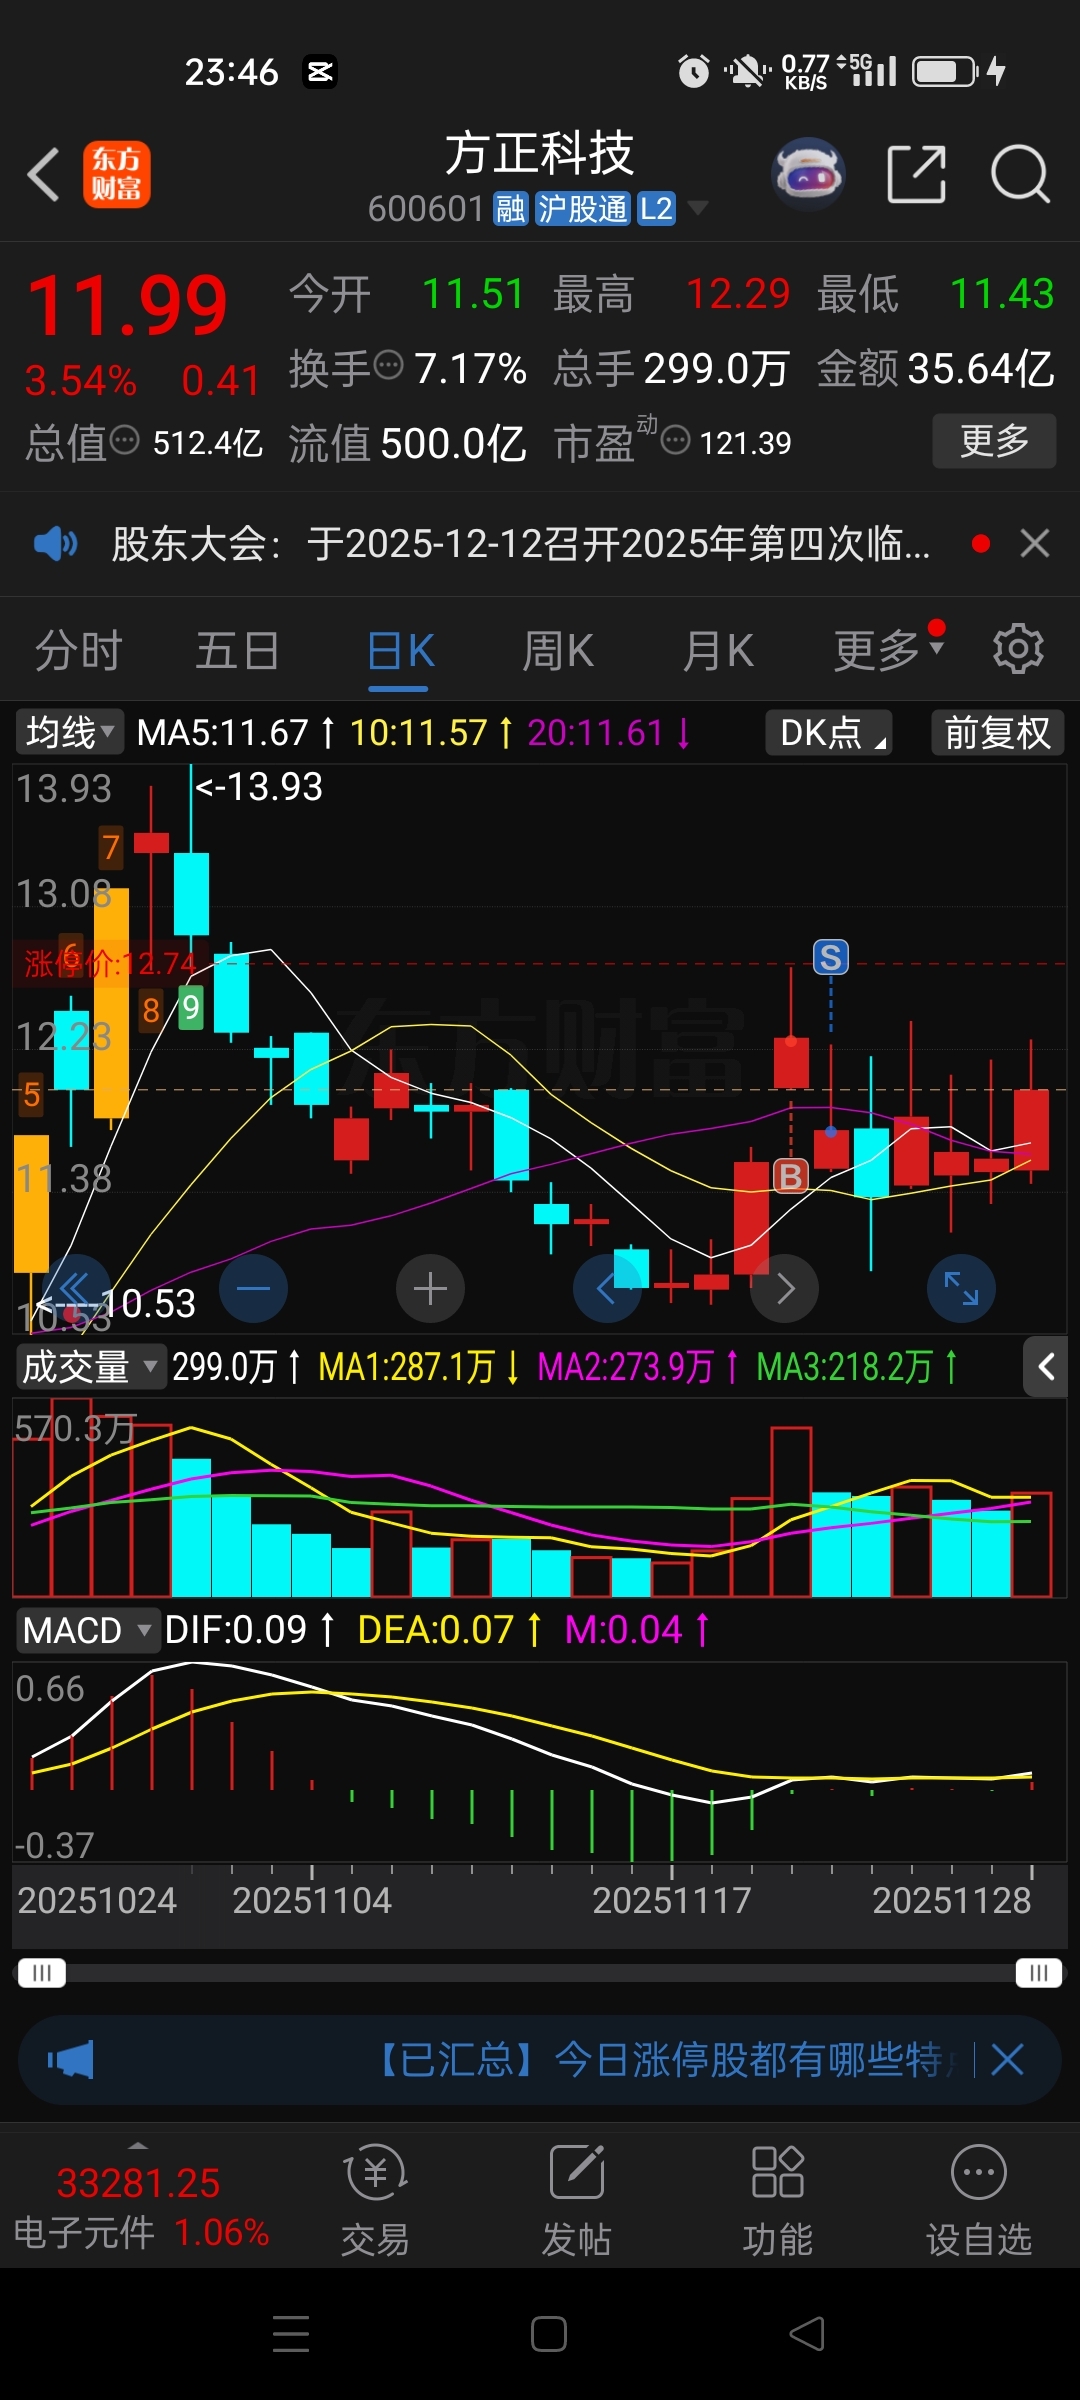Move chart right one candle

pos(785,1288)
